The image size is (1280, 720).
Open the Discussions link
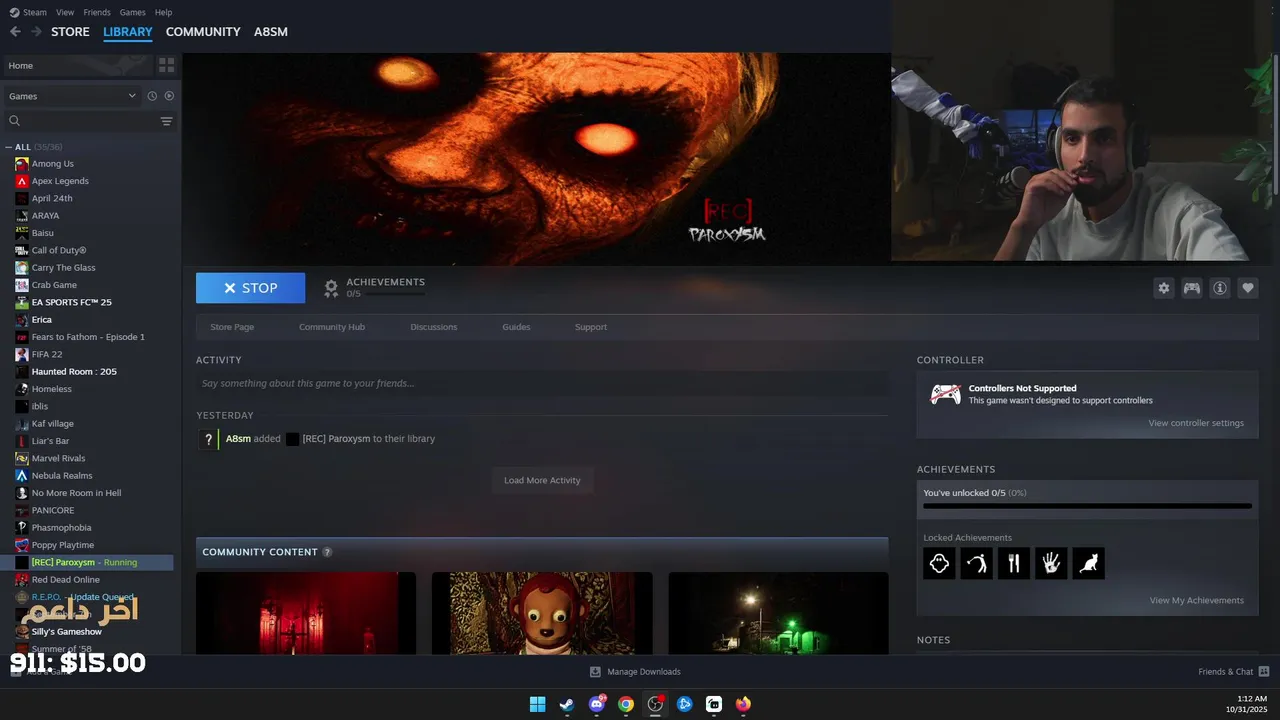434,327
